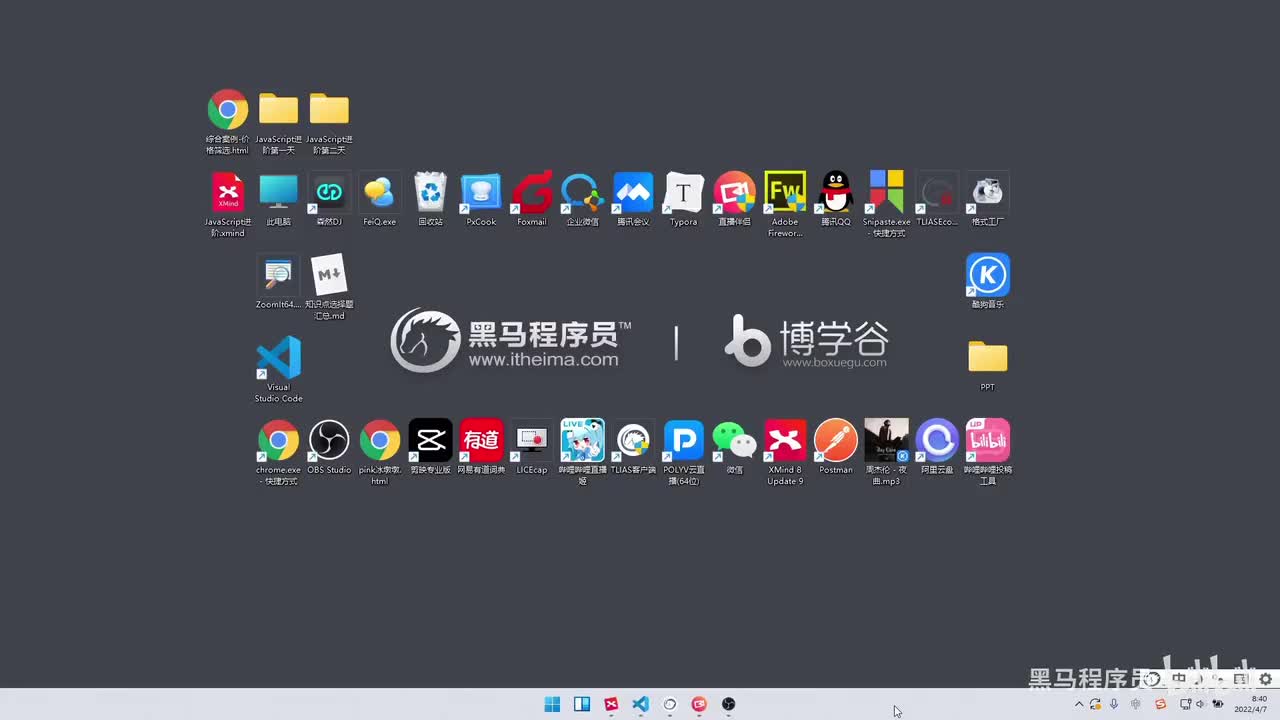
Task: Click the microphone tray icon
Action: 1114,704
